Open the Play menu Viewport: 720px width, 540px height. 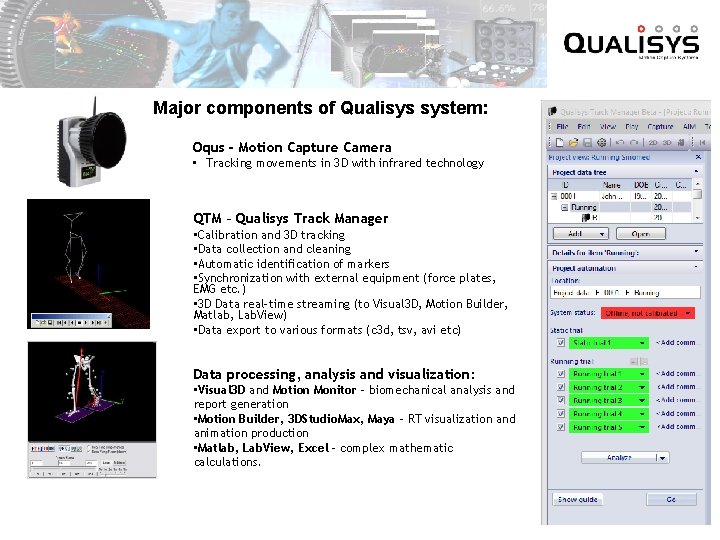coord(632,126)
